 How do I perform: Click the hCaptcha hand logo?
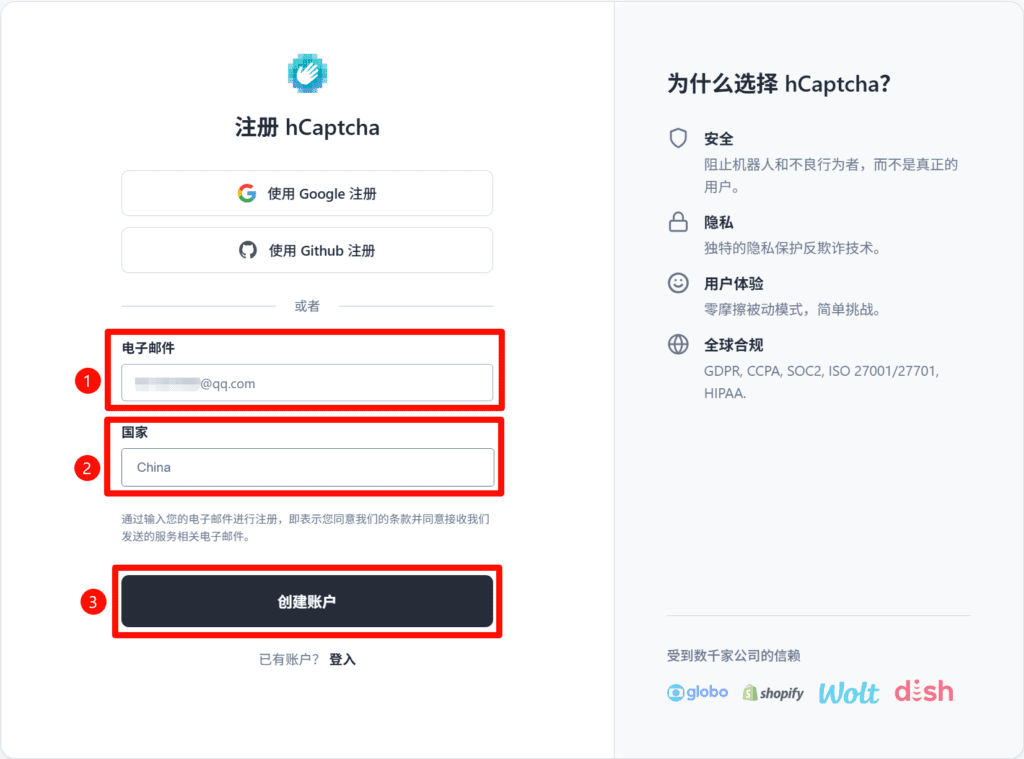(x=307, y=73)
